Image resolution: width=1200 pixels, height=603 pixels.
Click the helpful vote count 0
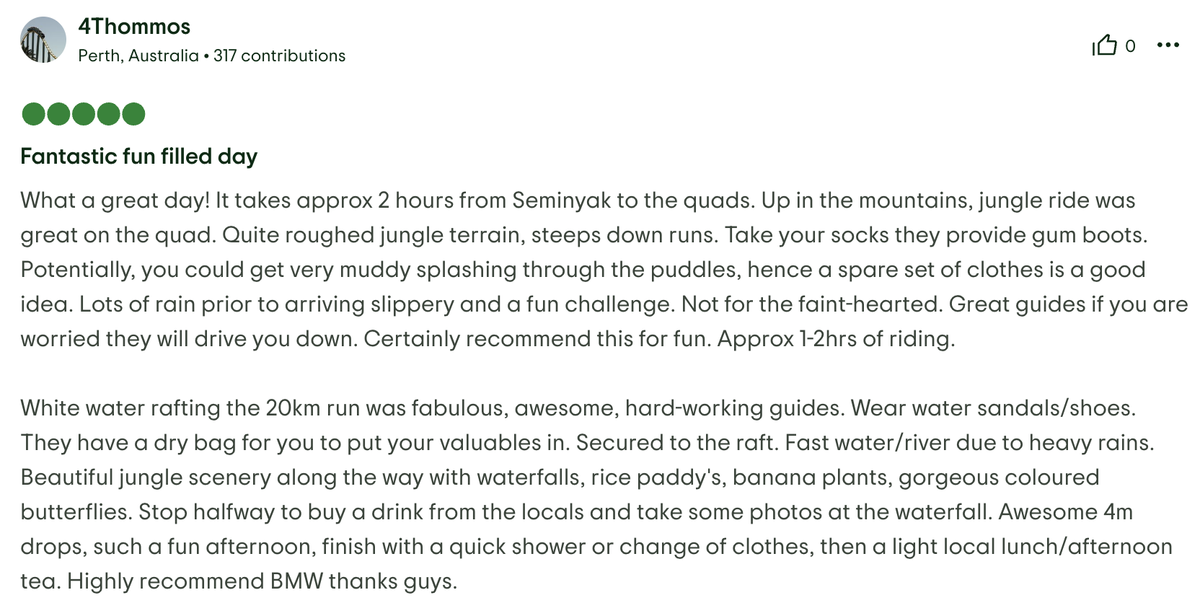1131,46
